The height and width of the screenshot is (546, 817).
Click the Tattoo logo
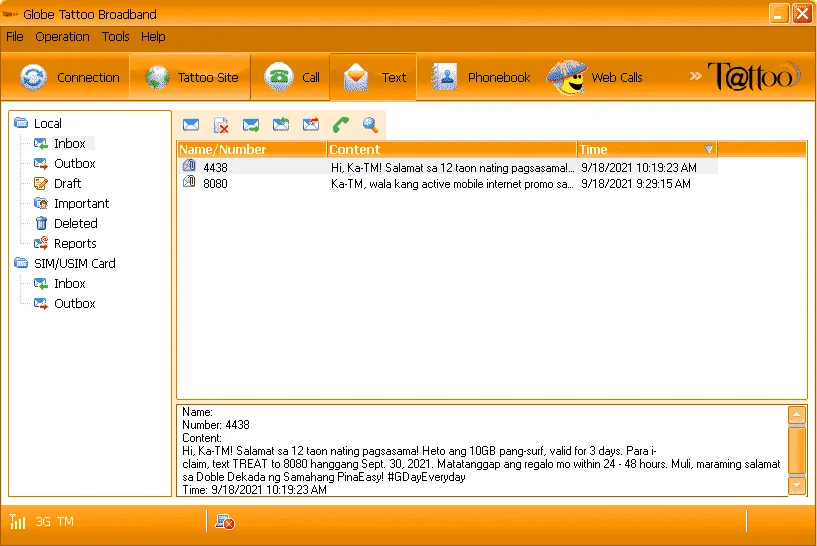pos(753,76)
